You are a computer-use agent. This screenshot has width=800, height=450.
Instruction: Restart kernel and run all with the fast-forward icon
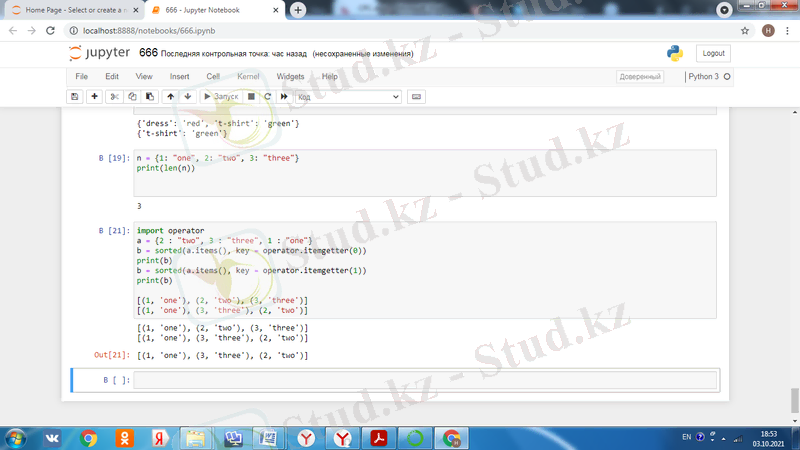284,96
